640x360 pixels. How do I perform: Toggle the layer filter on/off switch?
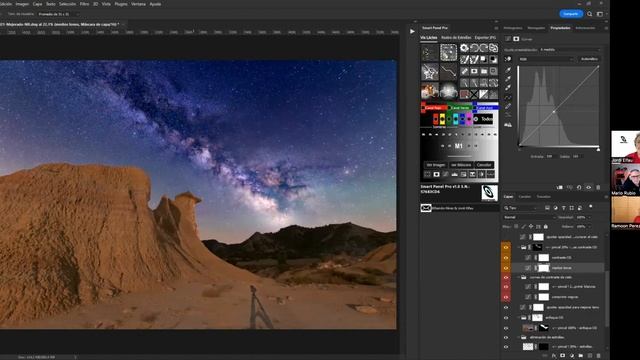pyautogui.click(x=591, y=207)
